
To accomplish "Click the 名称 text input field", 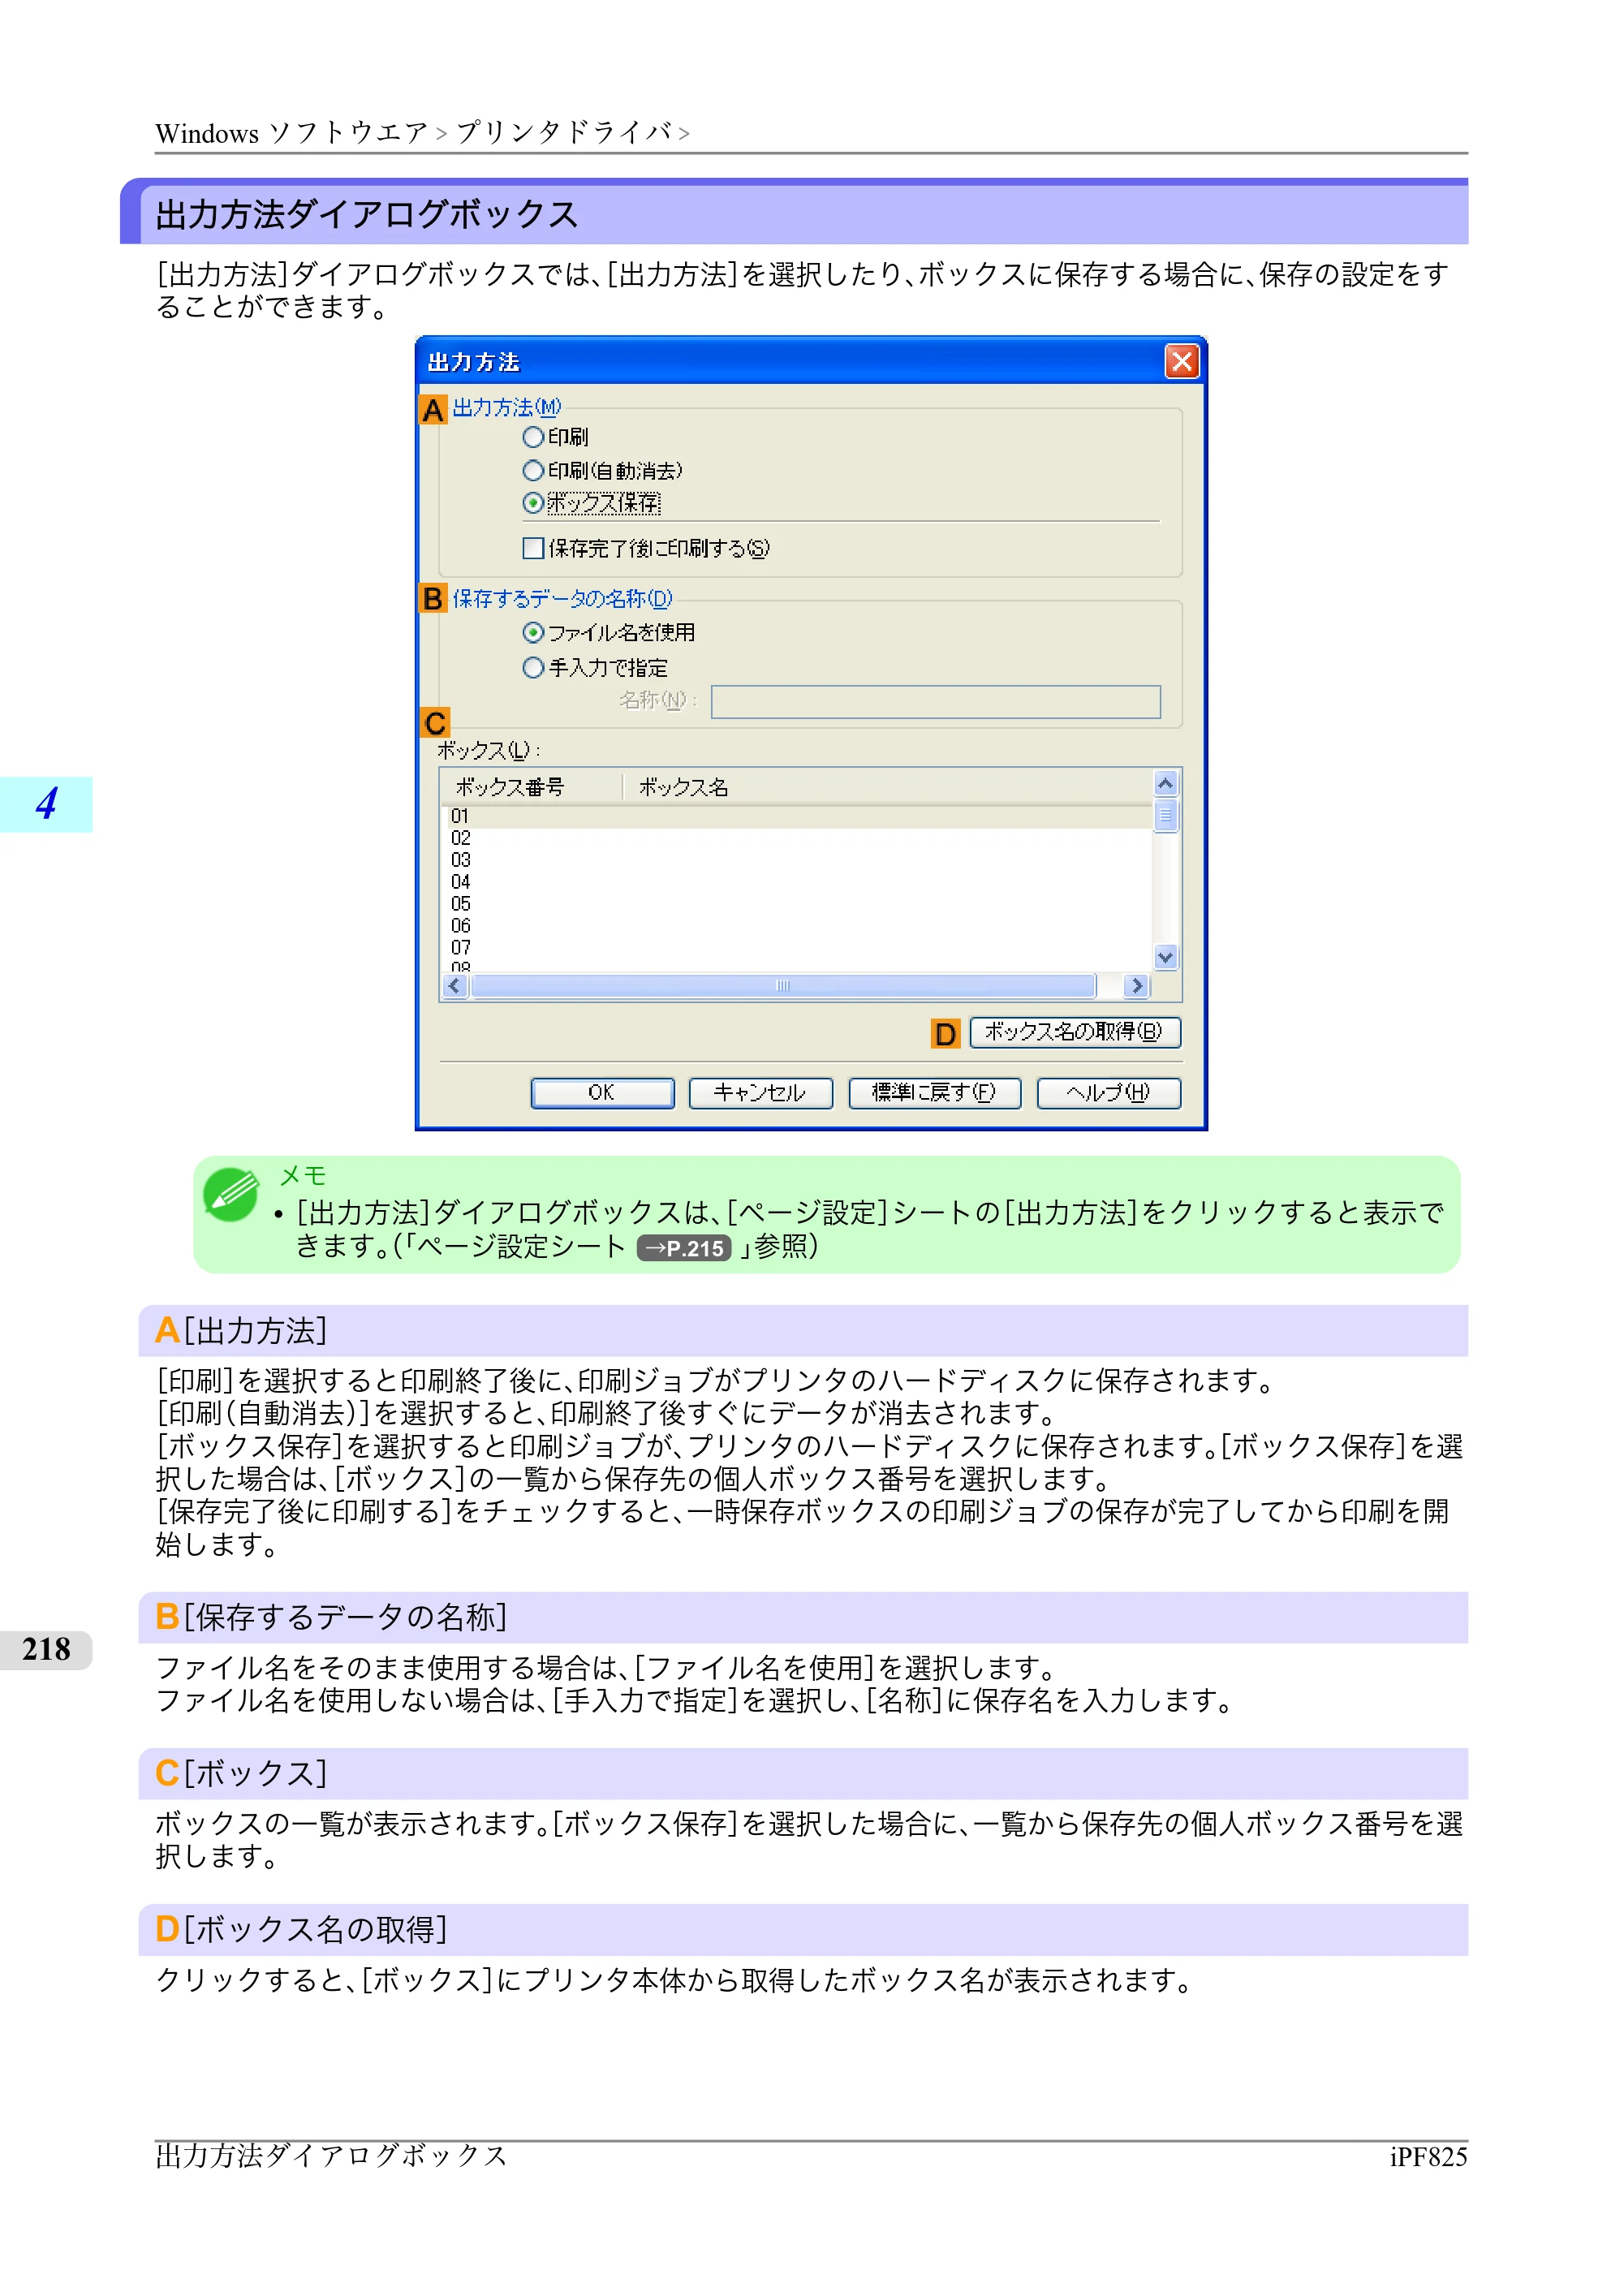I will [x=935, y=702].
